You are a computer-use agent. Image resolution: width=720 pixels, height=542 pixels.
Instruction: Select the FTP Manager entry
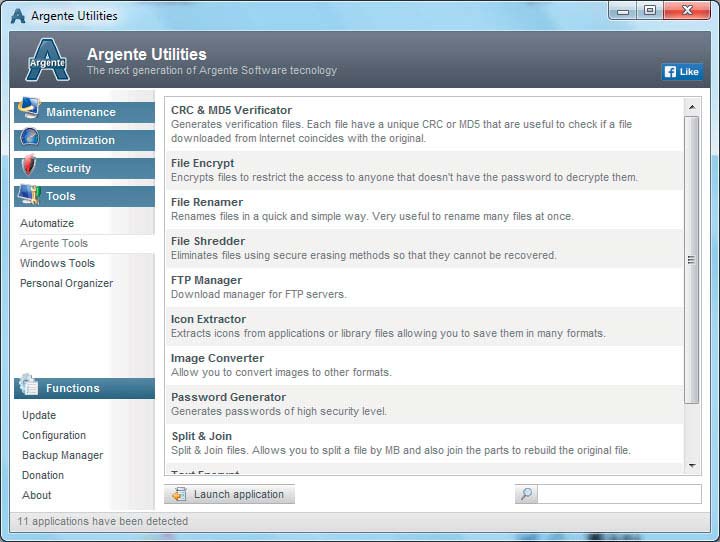(424, 288)
